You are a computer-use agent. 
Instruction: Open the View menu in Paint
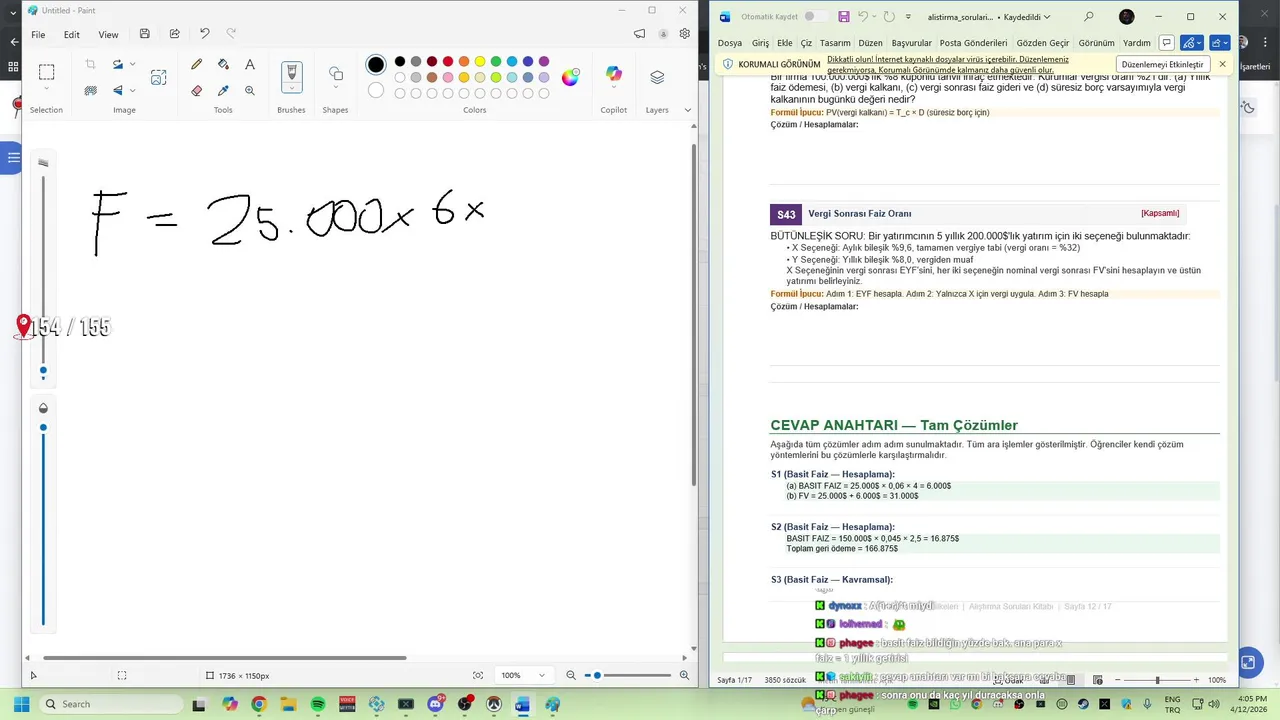108,34
